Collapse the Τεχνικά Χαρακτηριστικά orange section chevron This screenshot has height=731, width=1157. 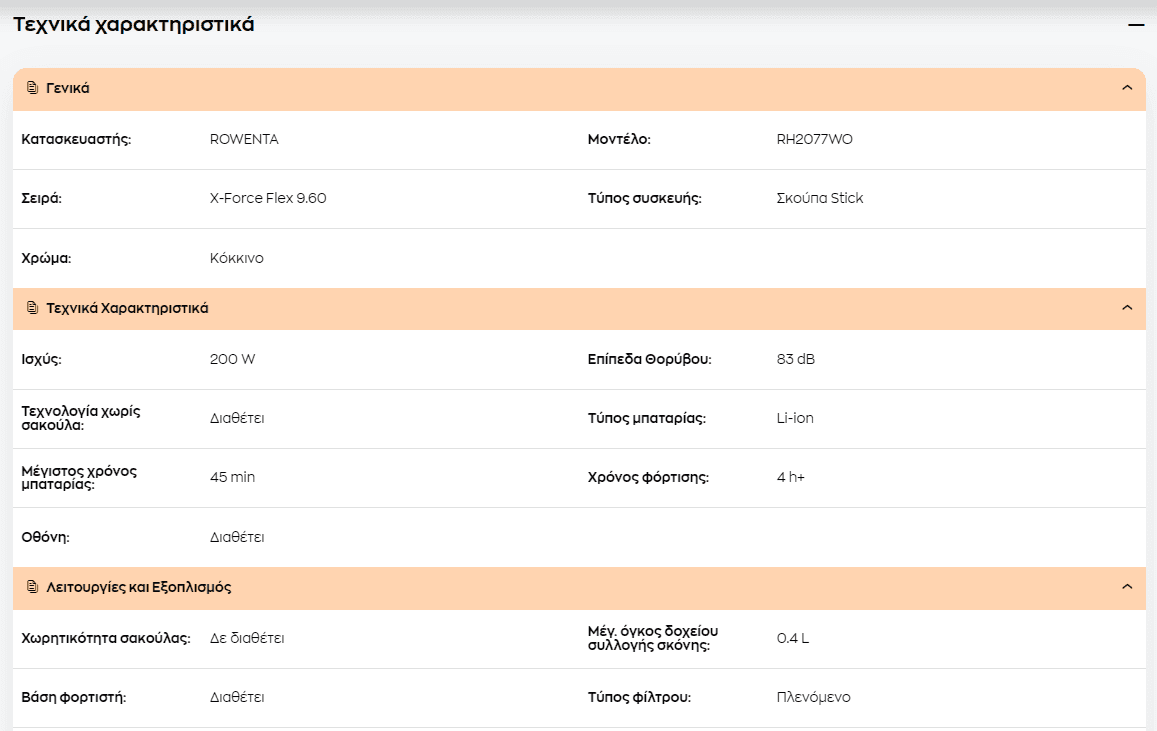pyautogui.click(x=1127, y=308)
